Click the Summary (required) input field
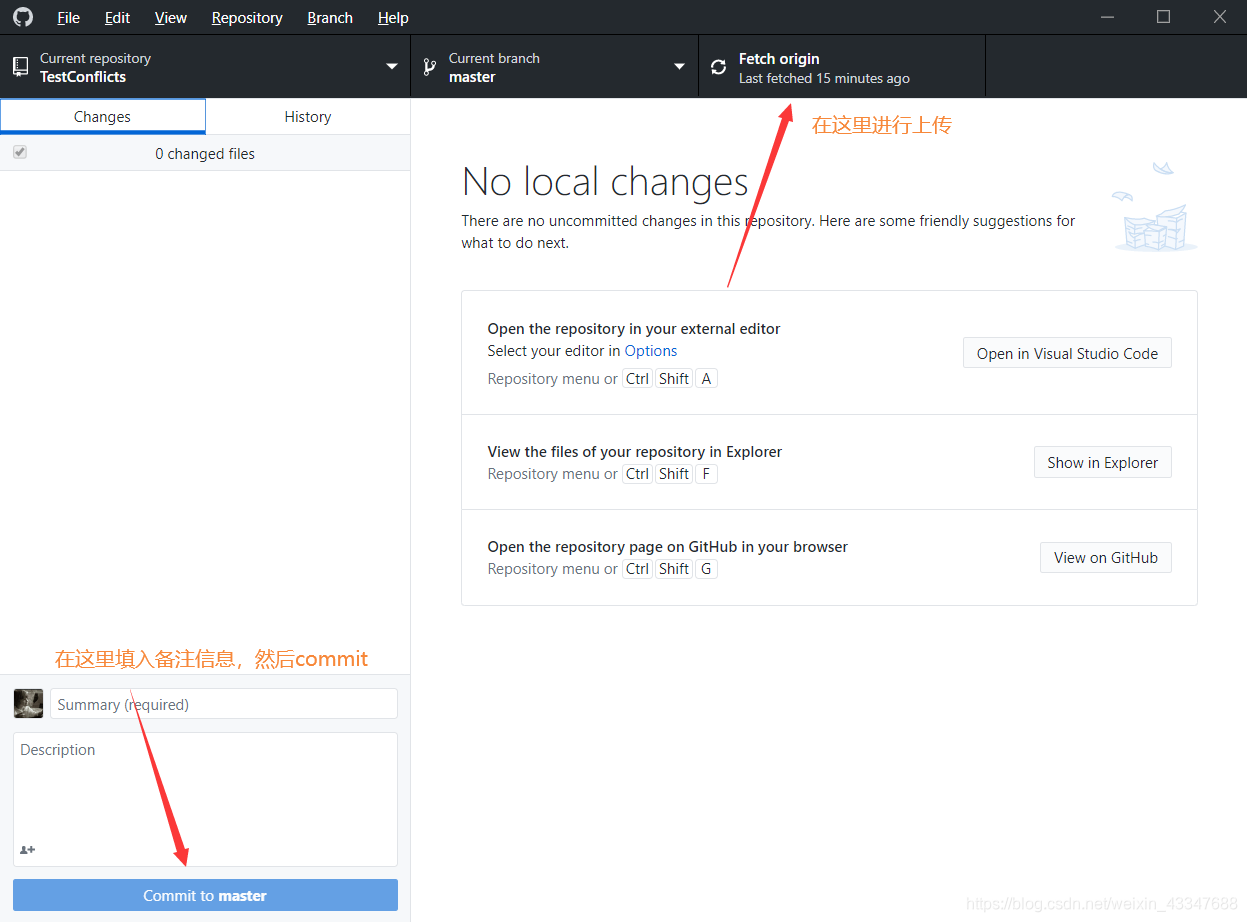 [224, 703]
